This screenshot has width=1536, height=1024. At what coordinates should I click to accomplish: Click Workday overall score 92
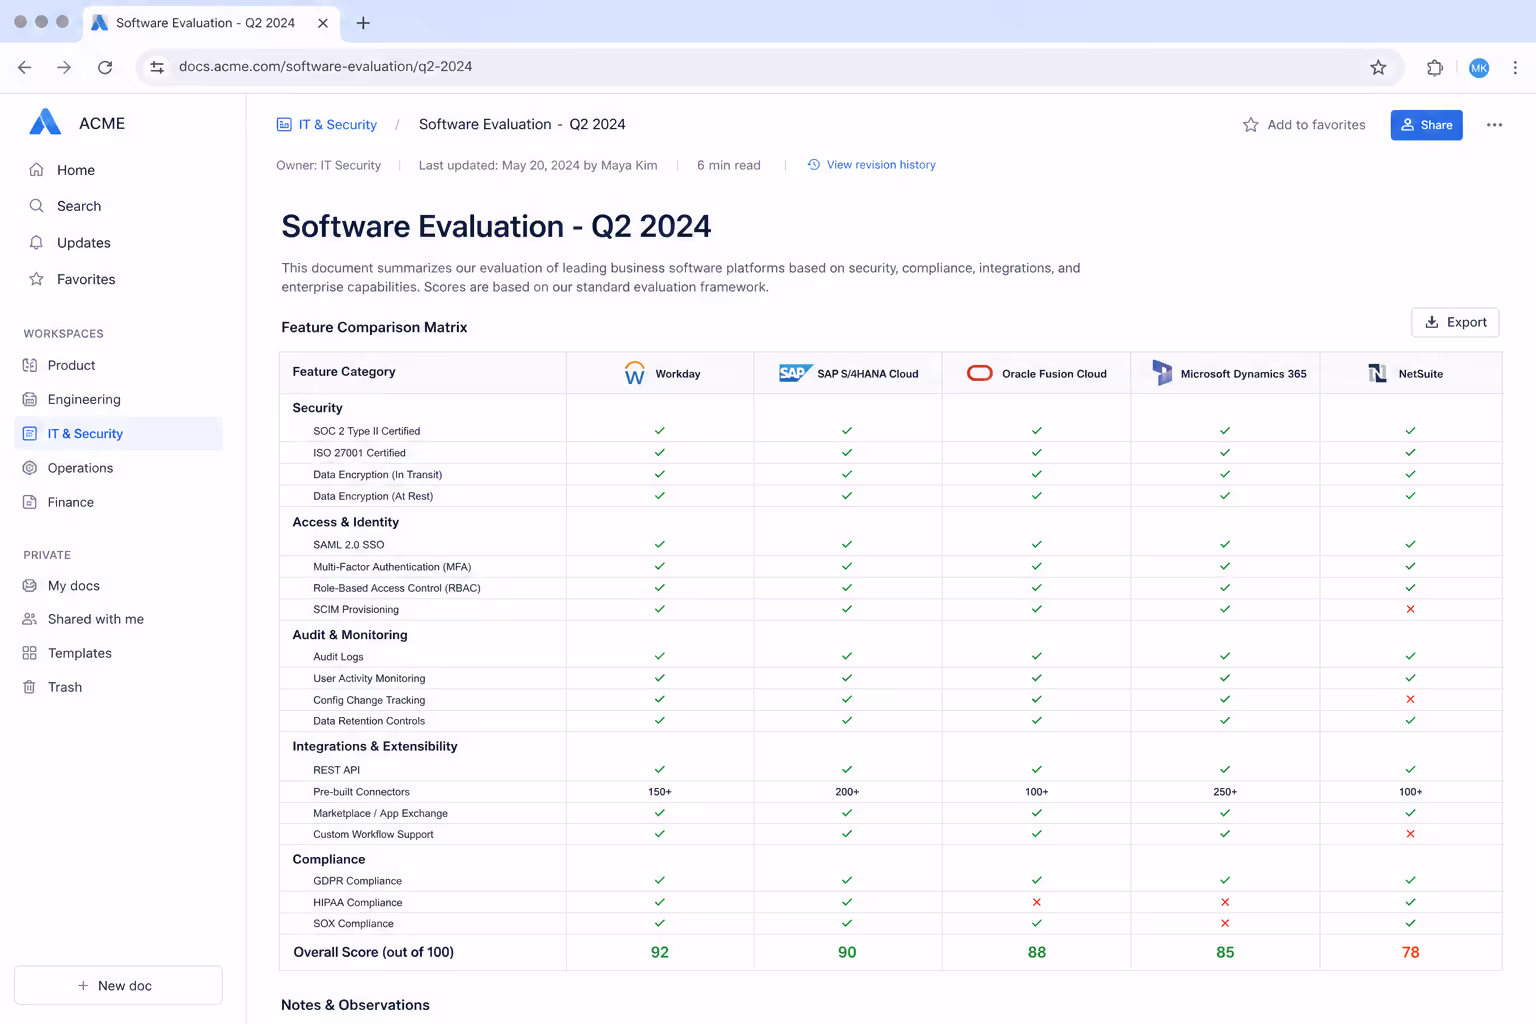pyautogui.click(x=660, y=952)
